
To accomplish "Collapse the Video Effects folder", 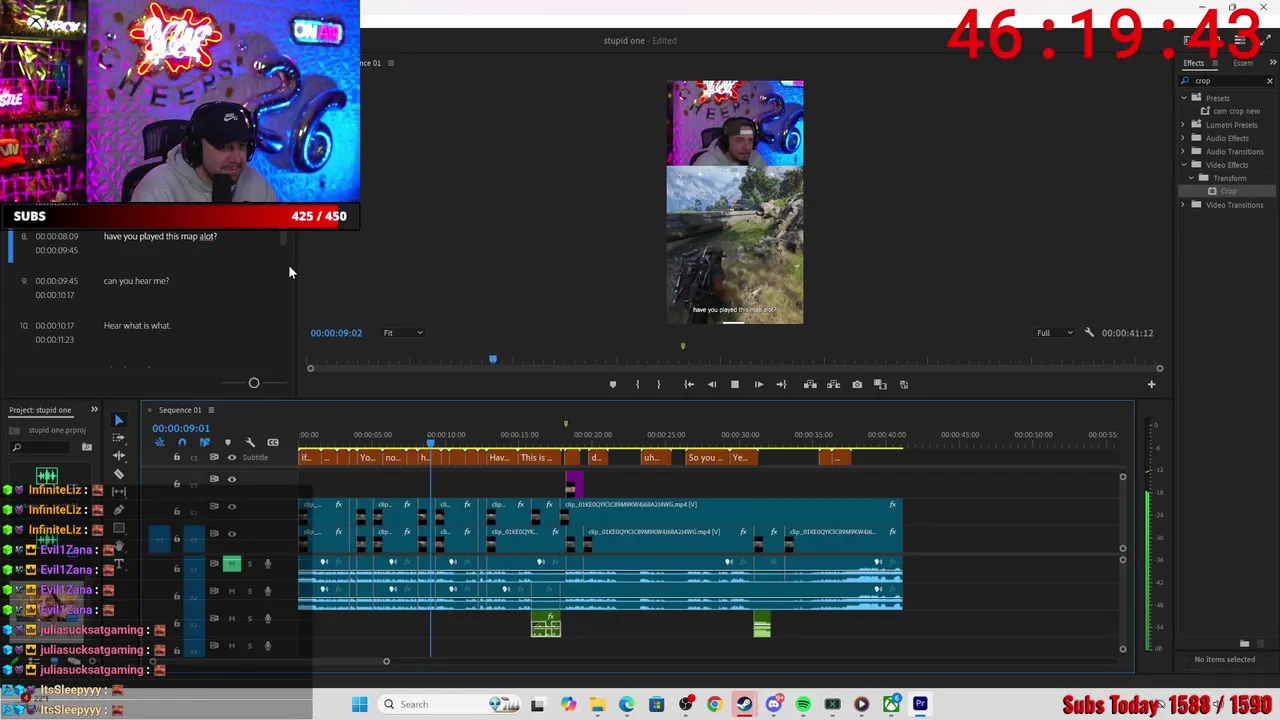I will (1184, 165).
